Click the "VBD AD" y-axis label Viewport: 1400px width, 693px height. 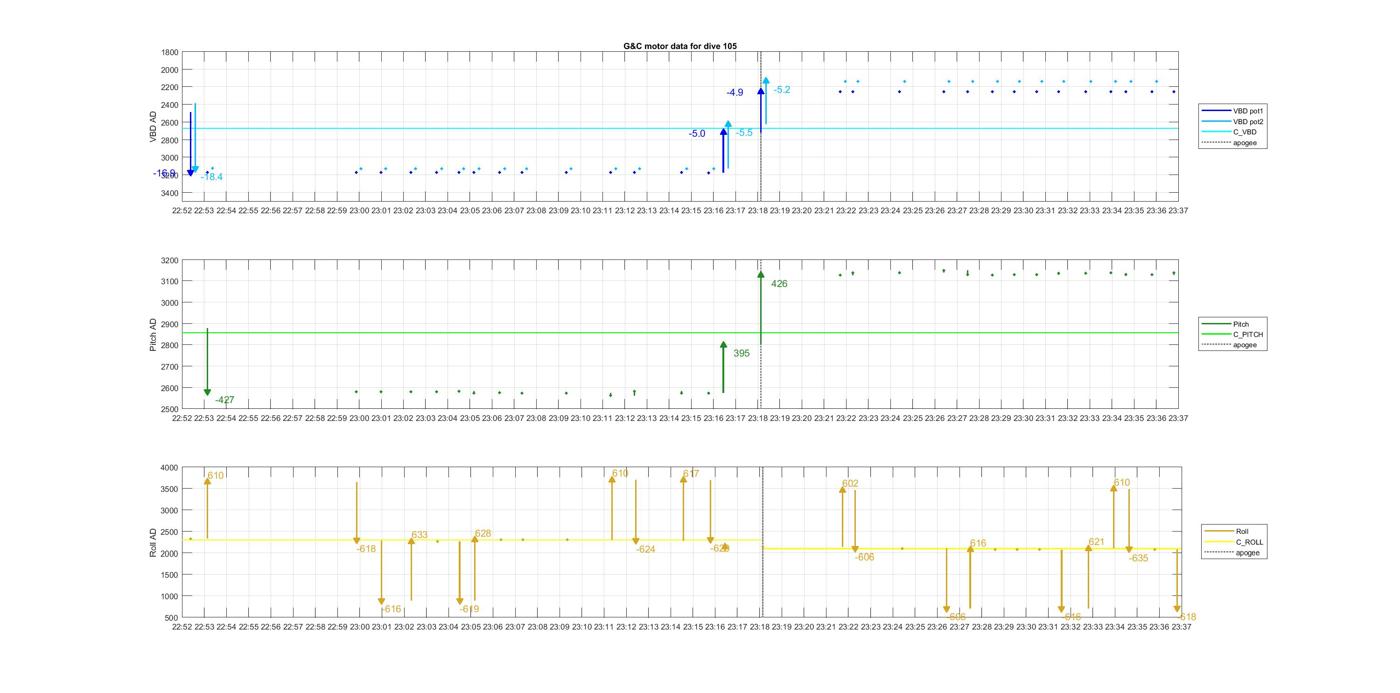(x=154, y=125)
